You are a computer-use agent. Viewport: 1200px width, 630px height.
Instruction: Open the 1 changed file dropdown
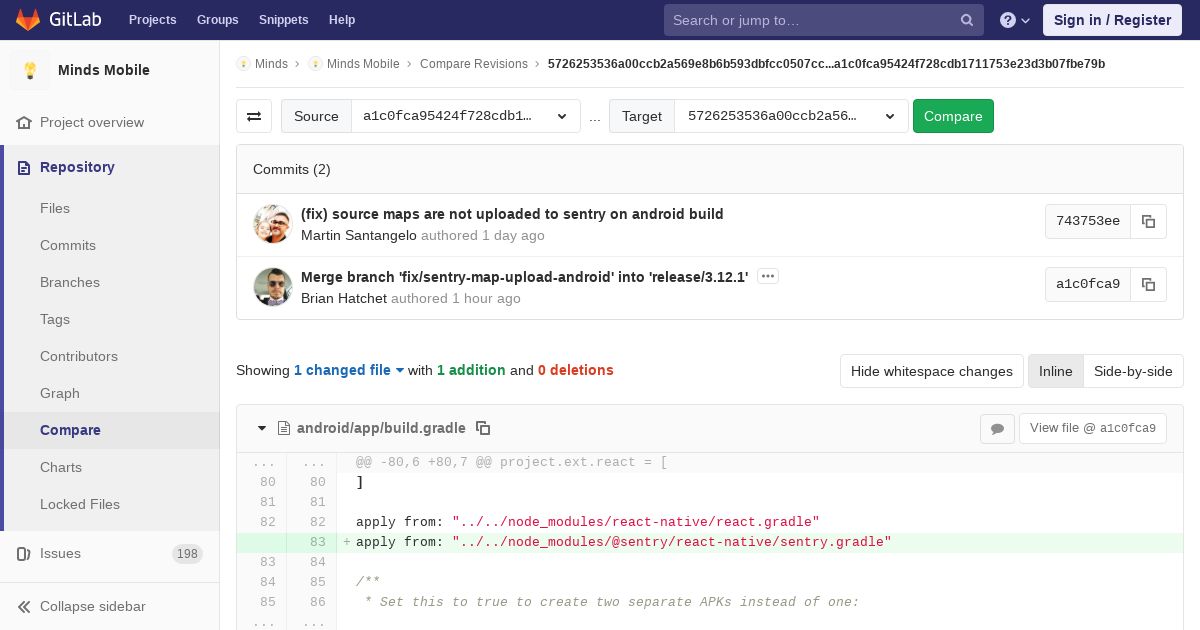click(x=349, y=370)
